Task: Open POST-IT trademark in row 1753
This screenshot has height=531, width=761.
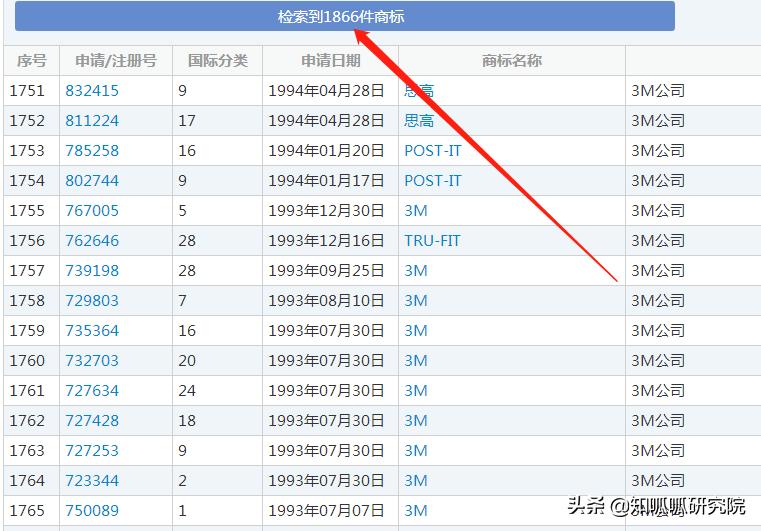Action: pos(432,151)
